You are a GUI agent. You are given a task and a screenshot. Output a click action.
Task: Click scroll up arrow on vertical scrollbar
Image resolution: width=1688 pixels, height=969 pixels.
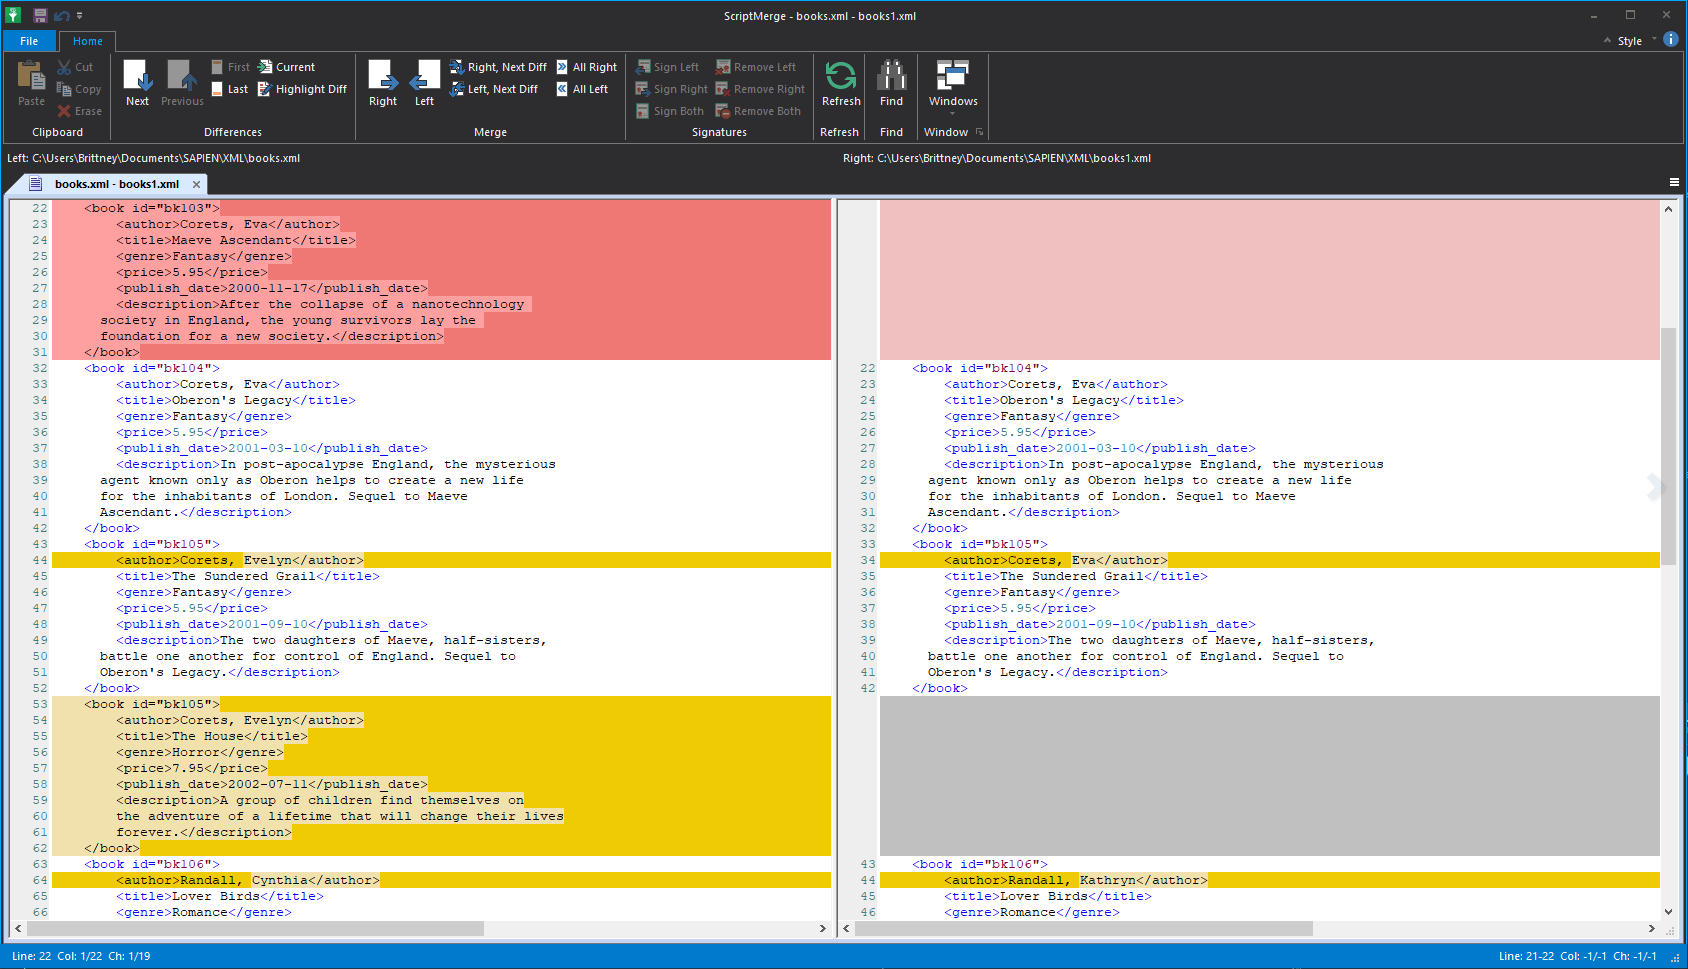coord(1668,209)
